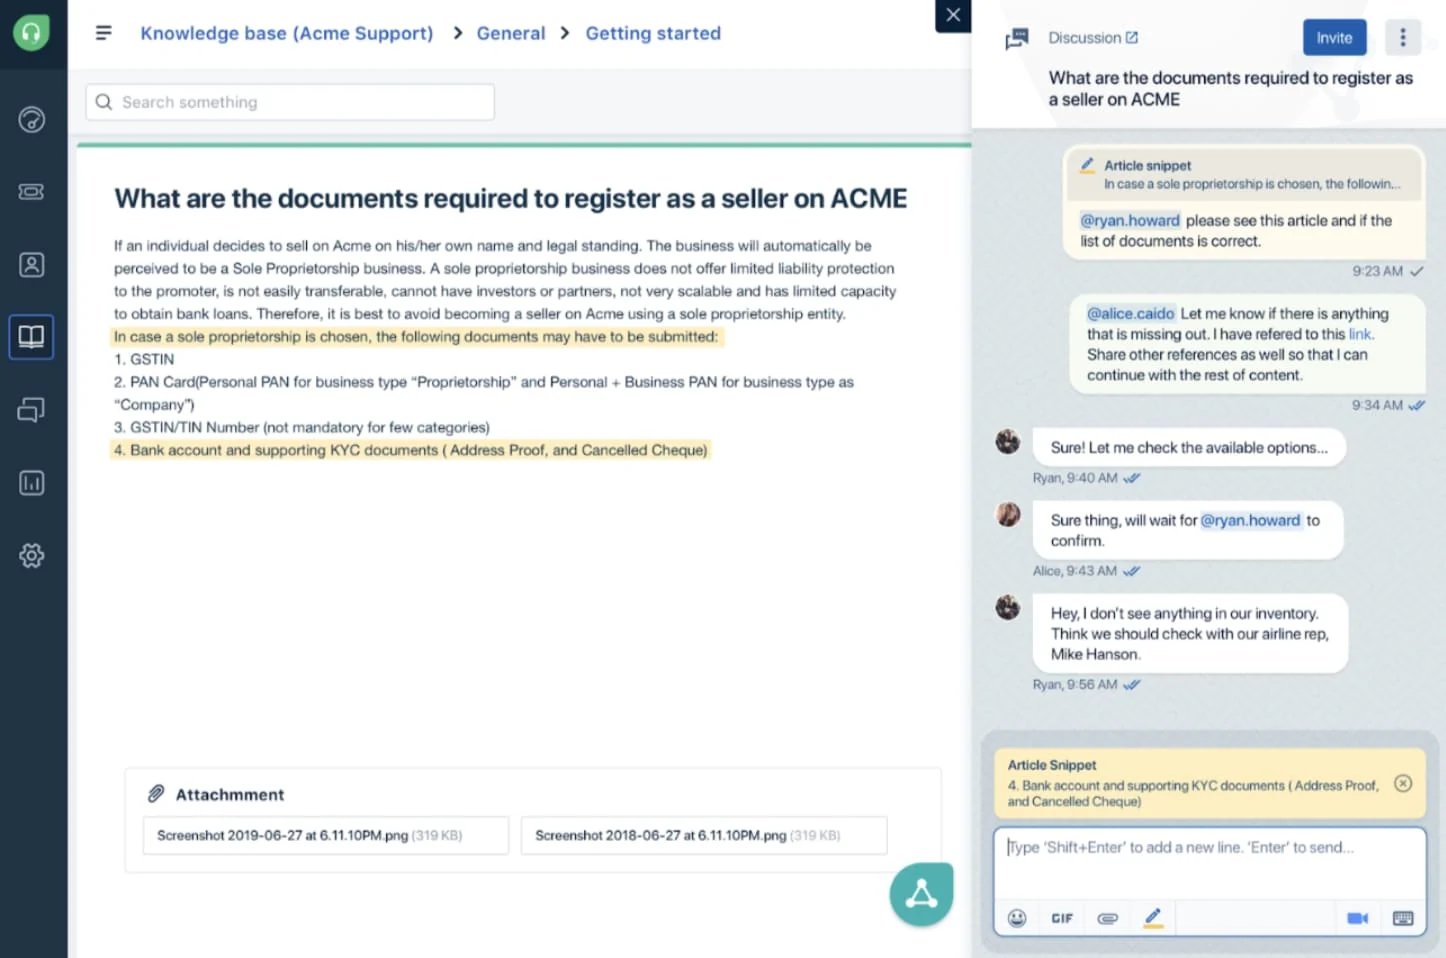Open the Freshdesk headphone logo
The height and width of the screenshot is (958, 1446).
pyautogui.click(x=32, y=33)
